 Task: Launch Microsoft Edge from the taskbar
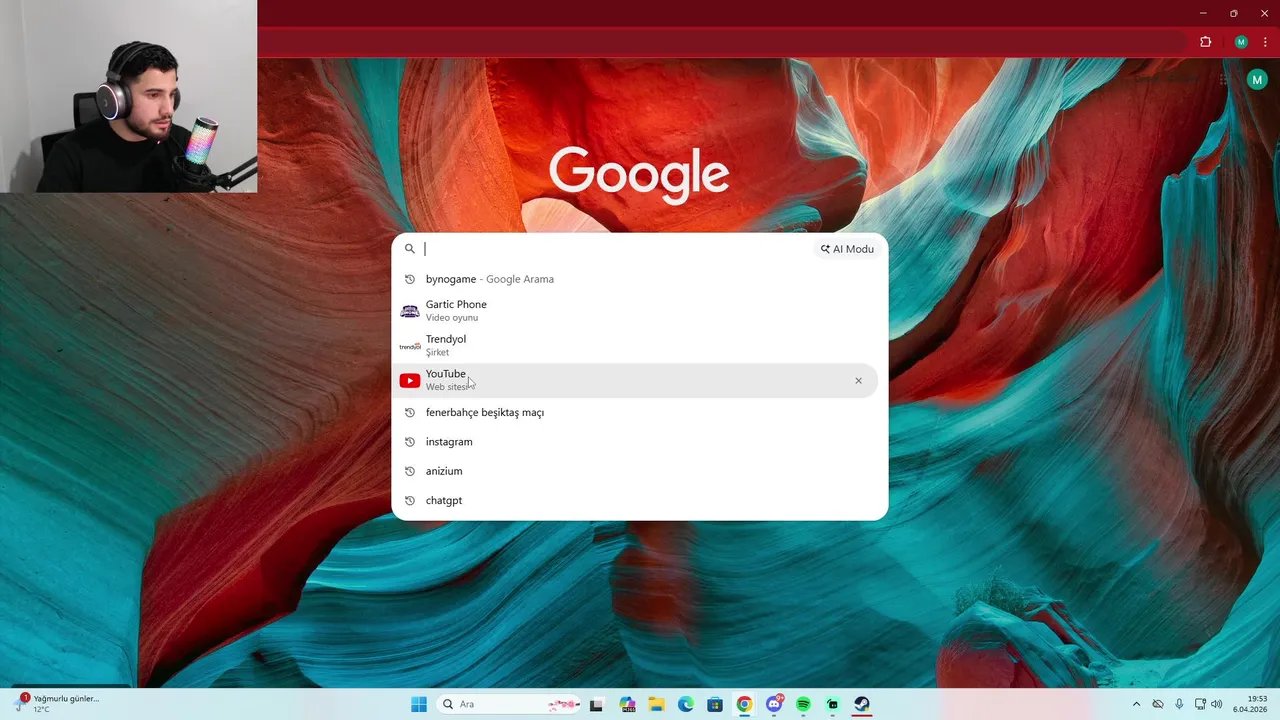686,704
